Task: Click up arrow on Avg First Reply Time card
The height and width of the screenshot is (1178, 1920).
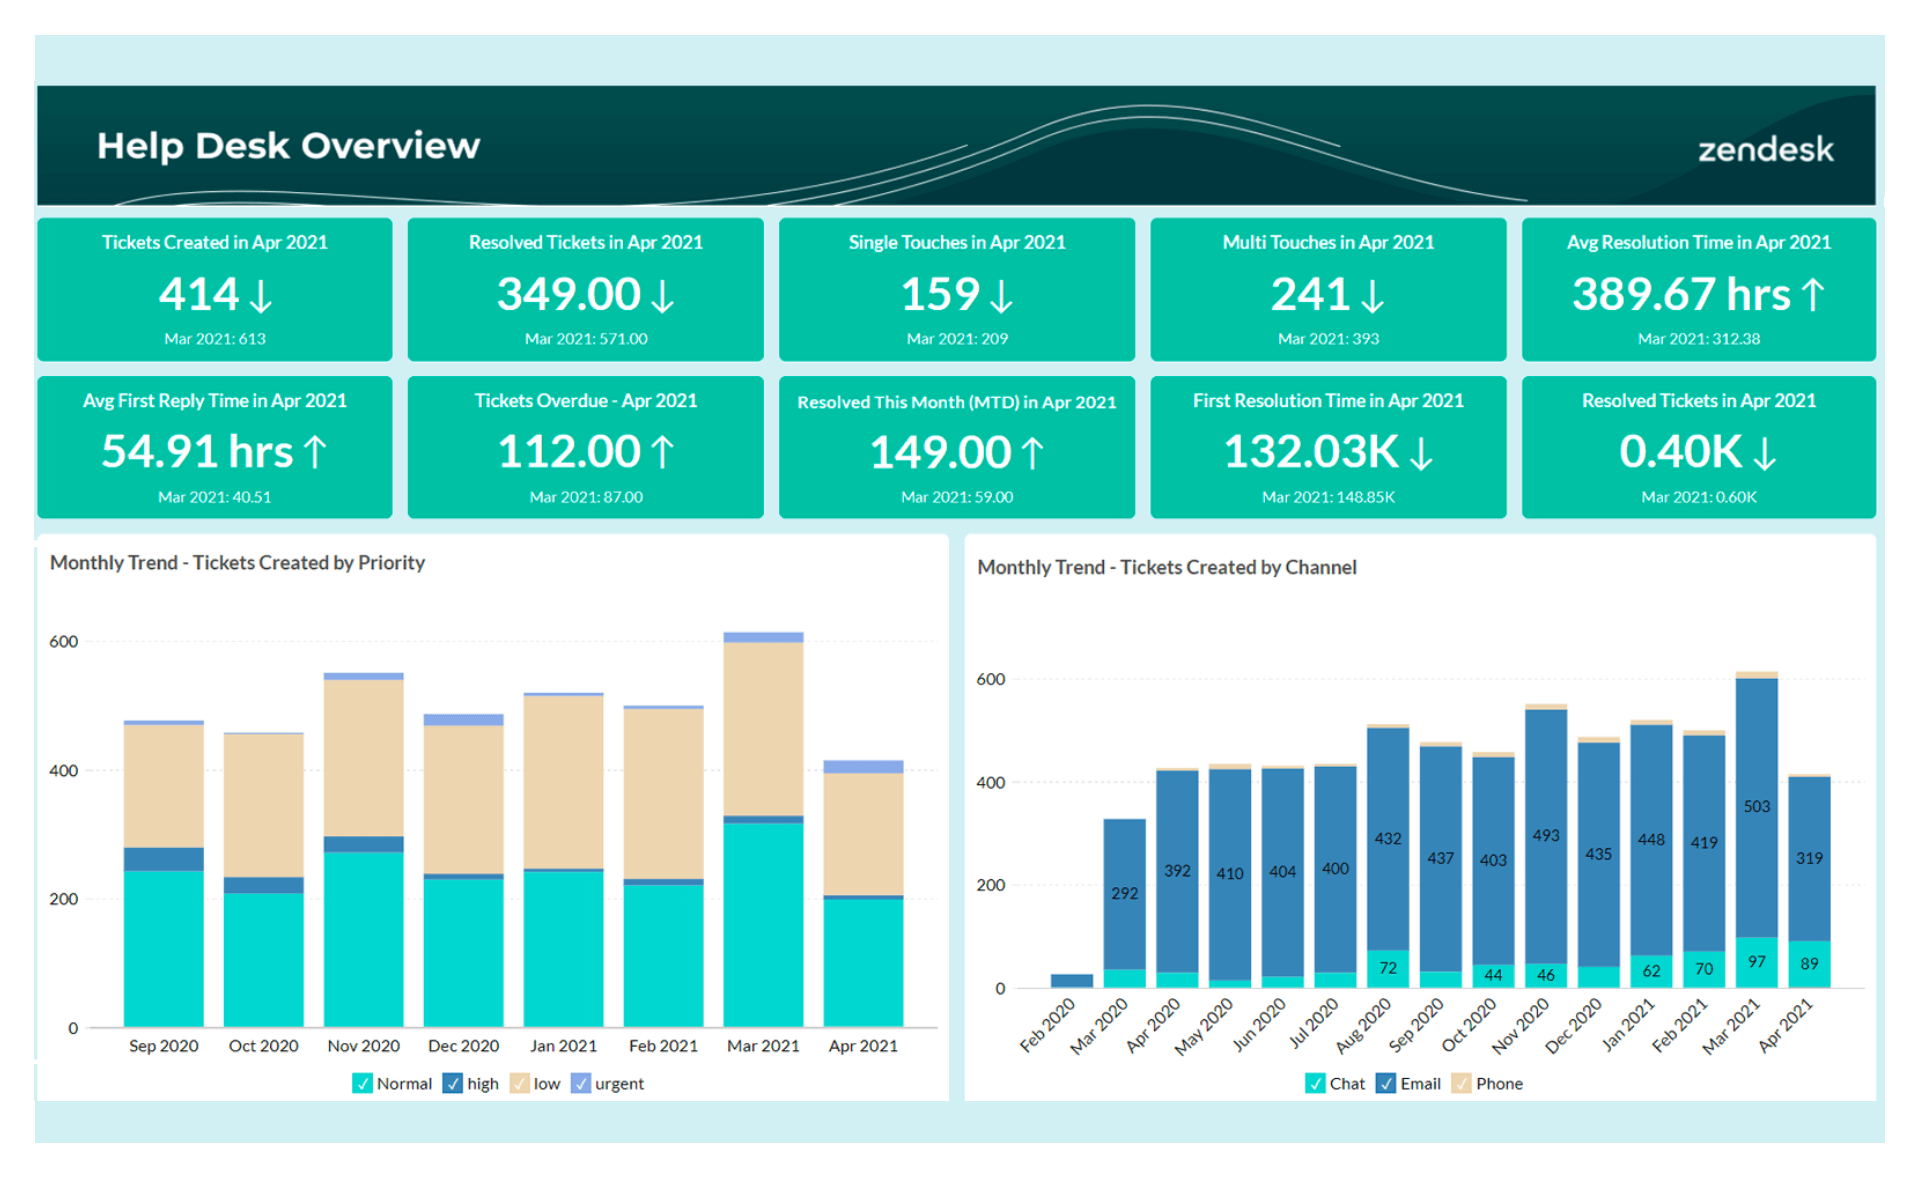Action: 315,452
